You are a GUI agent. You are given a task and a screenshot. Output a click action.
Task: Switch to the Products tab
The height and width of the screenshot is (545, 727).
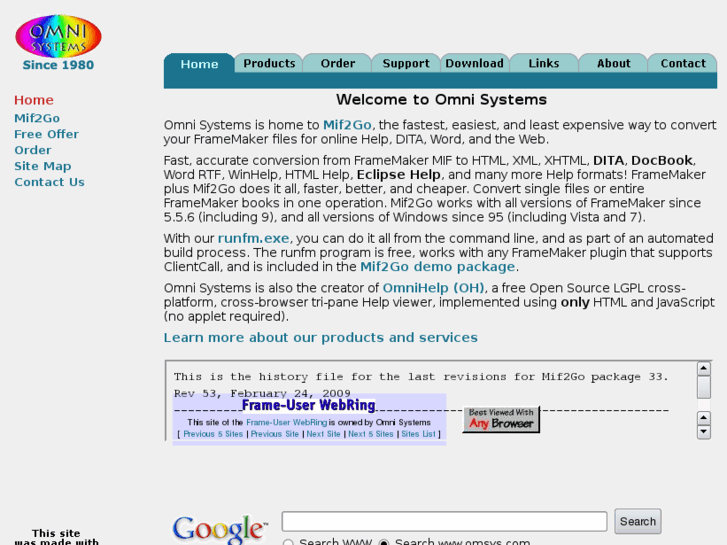(x=269, y=64)
